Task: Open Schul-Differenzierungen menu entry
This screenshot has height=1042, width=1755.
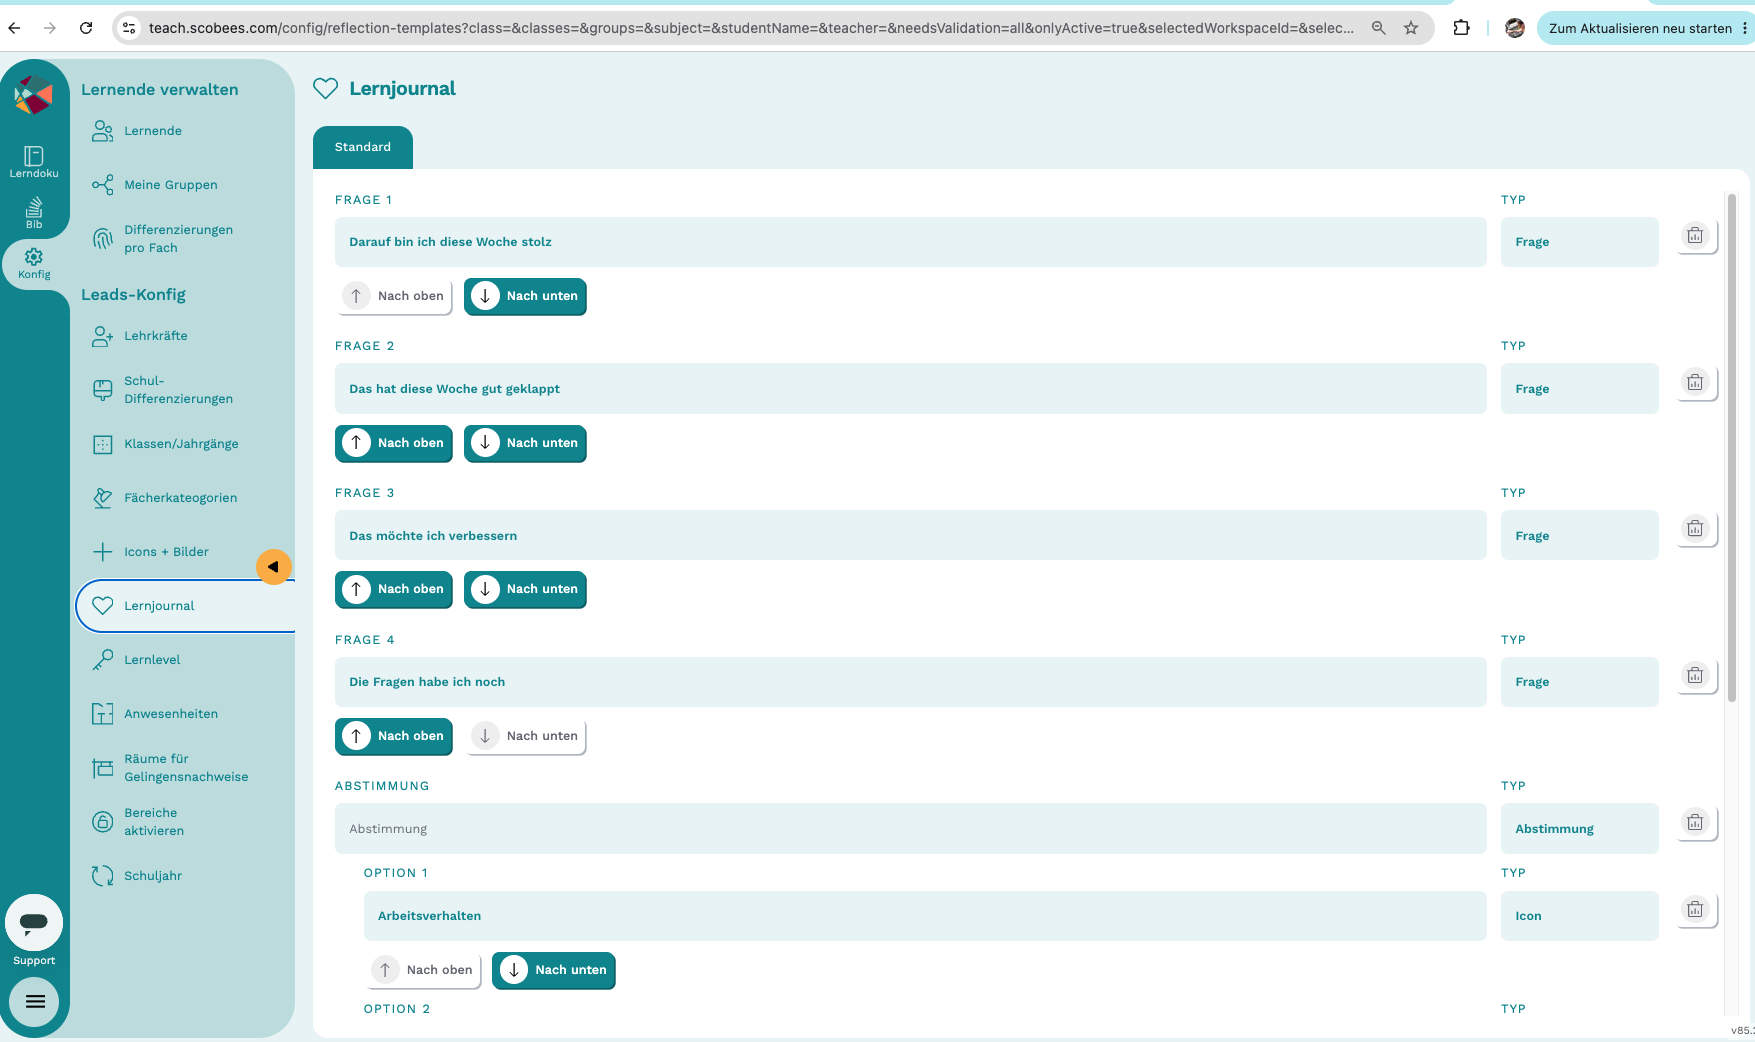Action: (178, 390)
